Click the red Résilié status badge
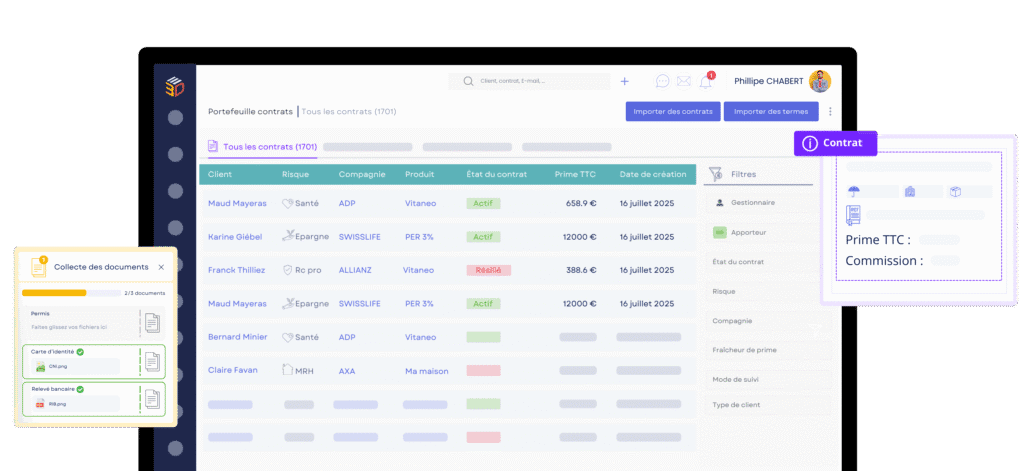The height and width of the screenshot is (471, 1024). pyautogui.click(x=488, y=270)
